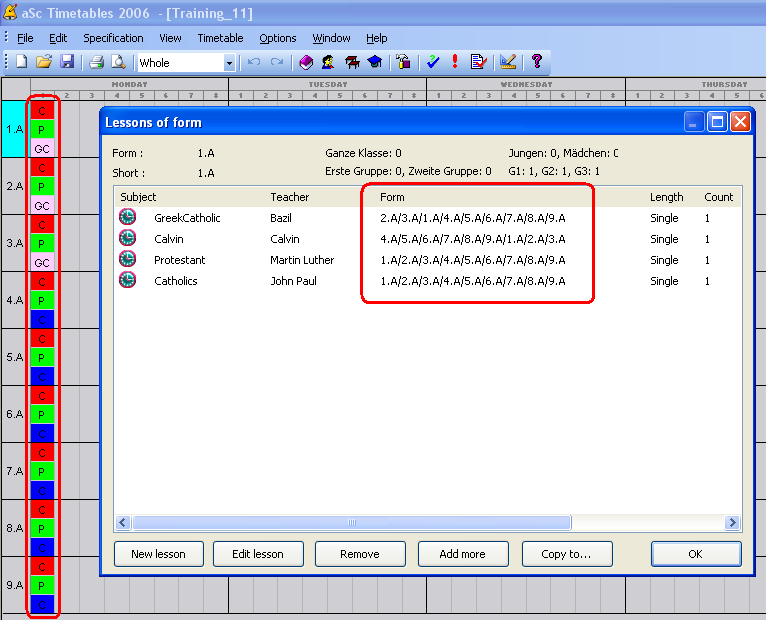Open teachers icon in toolbar

click(x=328, y=62)
